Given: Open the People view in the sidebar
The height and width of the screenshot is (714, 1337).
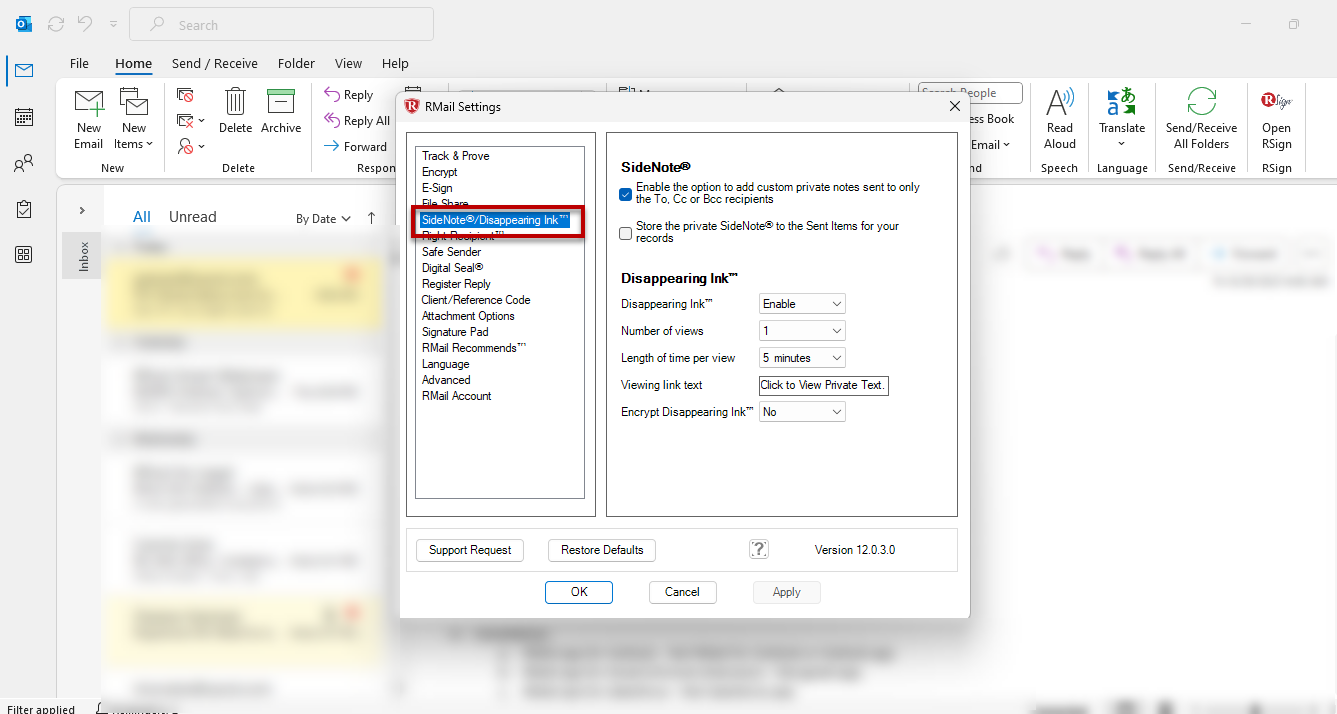Looking at the screenshot, I should pos(24,163).
